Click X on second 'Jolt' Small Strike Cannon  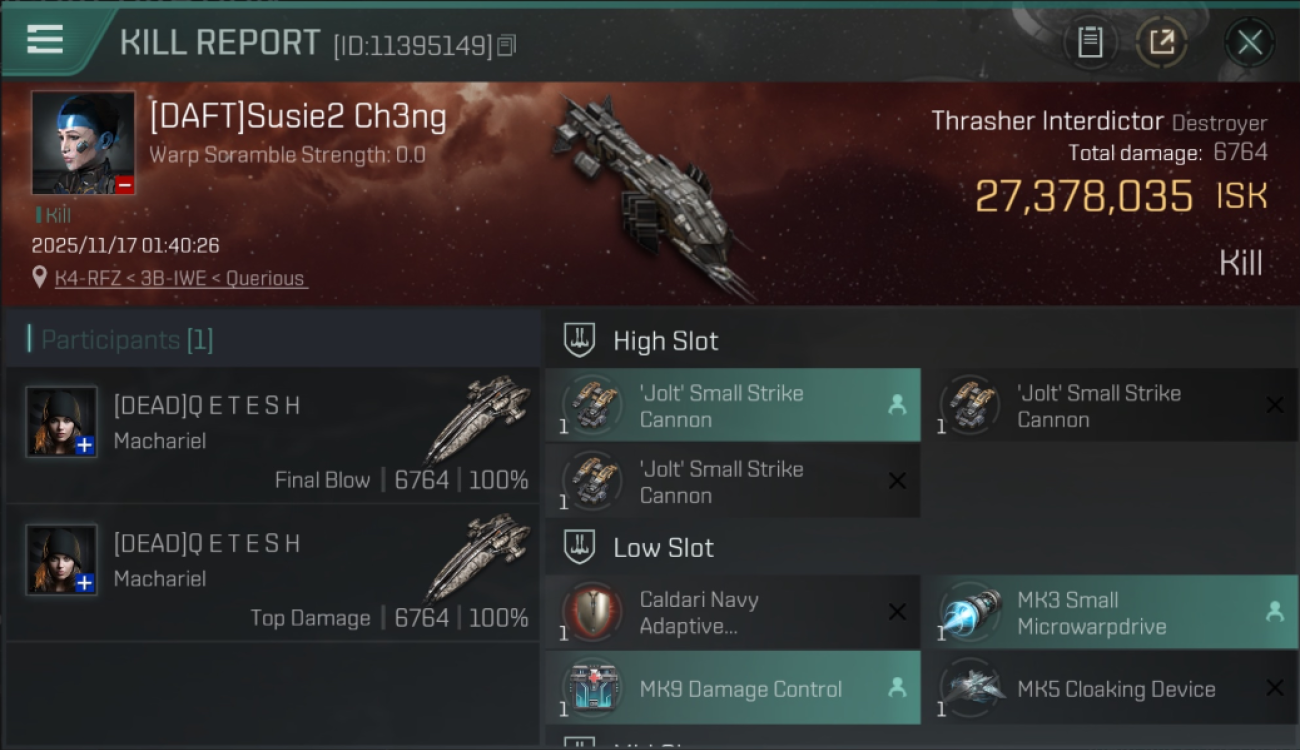[x=1275, y=405]
